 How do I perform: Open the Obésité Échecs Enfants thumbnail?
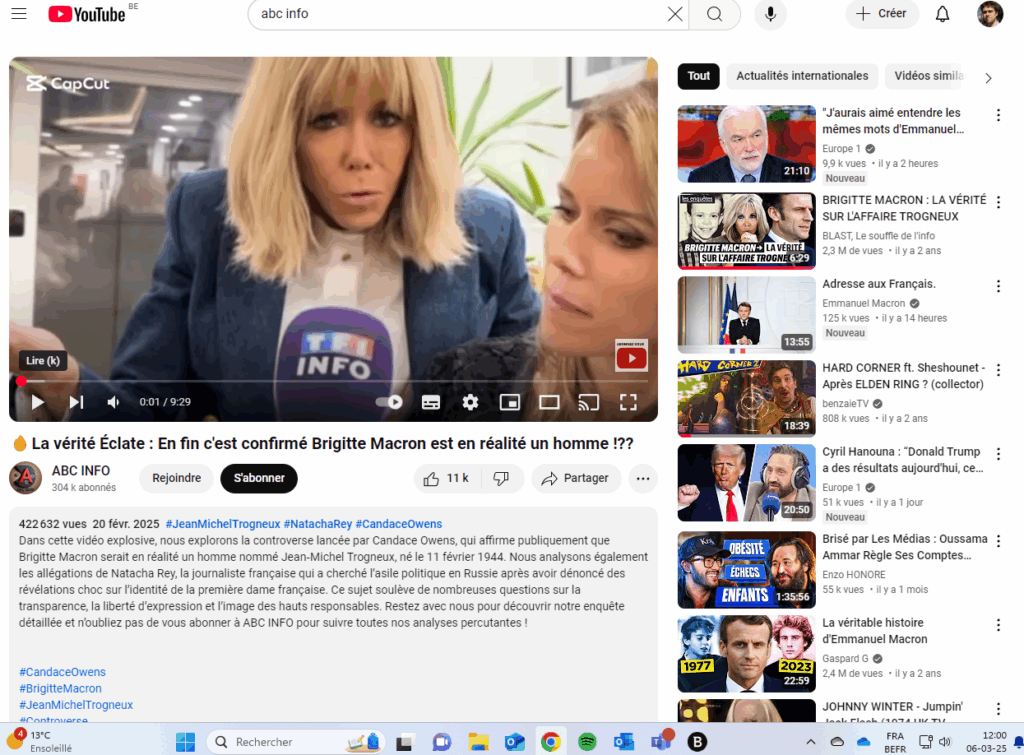(x=746, y=570)
